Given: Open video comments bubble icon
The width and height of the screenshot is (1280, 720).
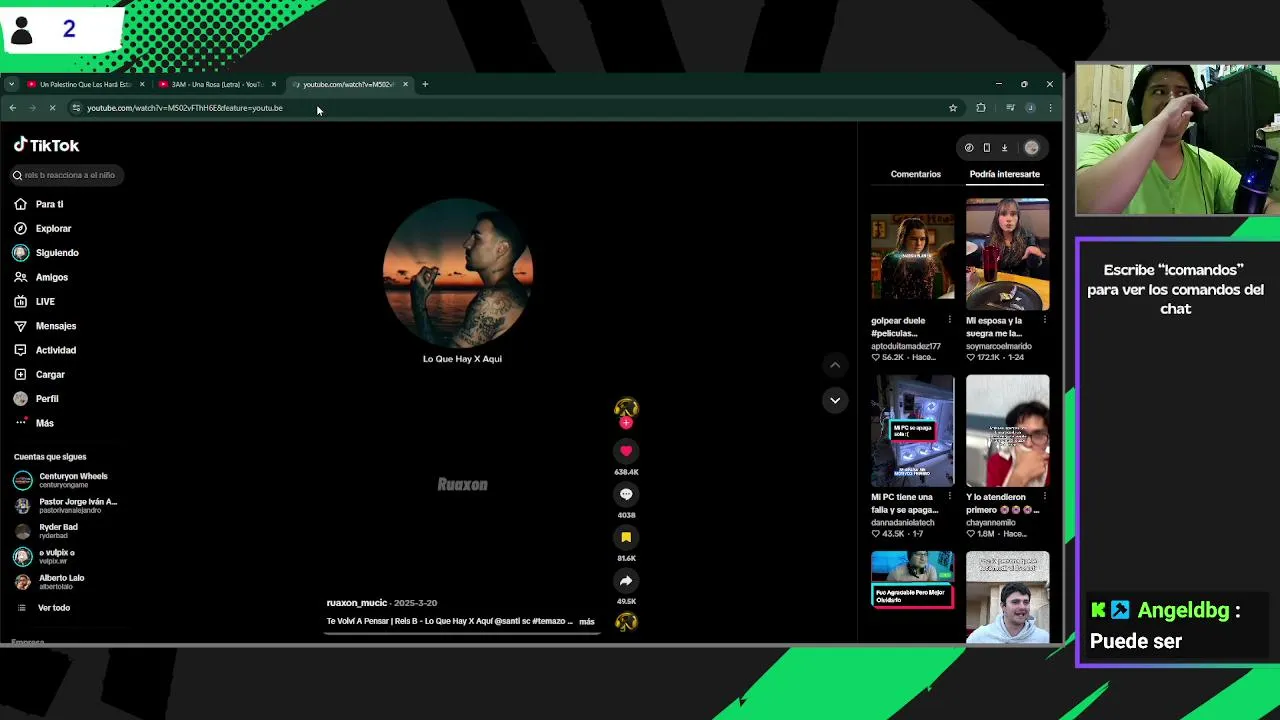Looking at the screenshot, I should (626, 494).
